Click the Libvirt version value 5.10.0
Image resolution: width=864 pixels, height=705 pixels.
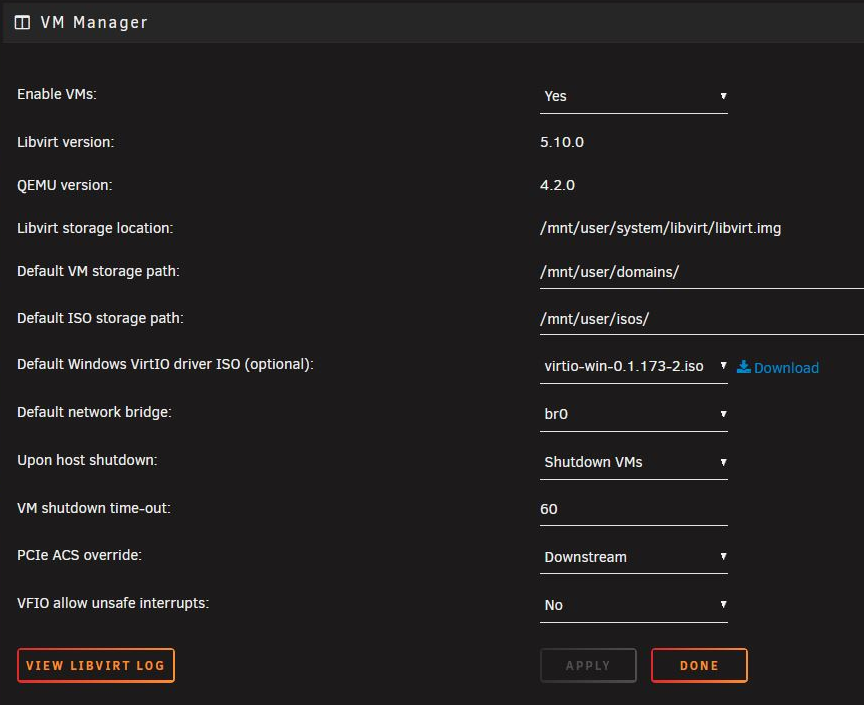tap(561, 142)
